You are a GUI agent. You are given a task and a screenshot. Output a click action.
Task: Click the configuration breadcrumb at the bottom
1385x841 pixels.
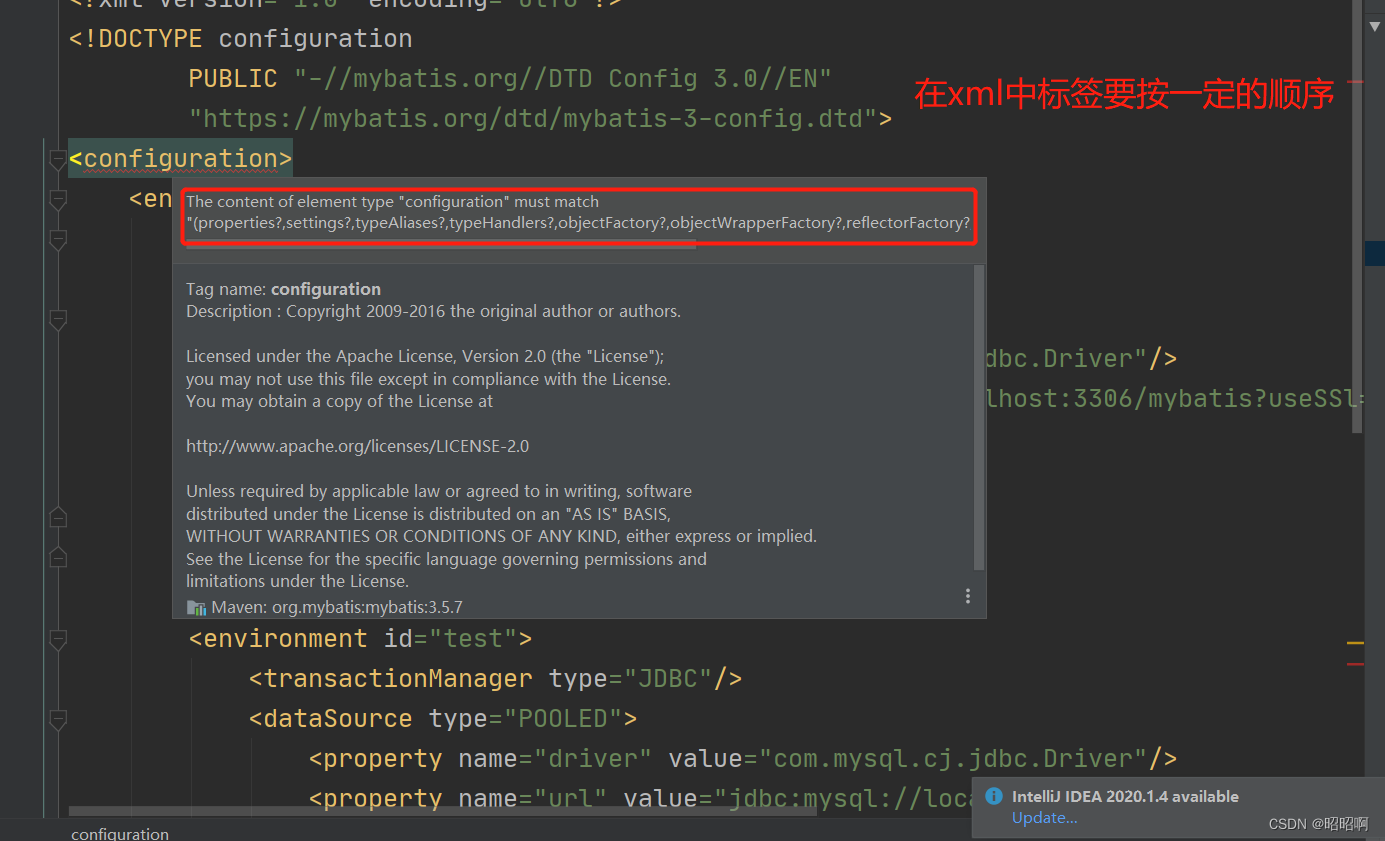tap(120, 833)
